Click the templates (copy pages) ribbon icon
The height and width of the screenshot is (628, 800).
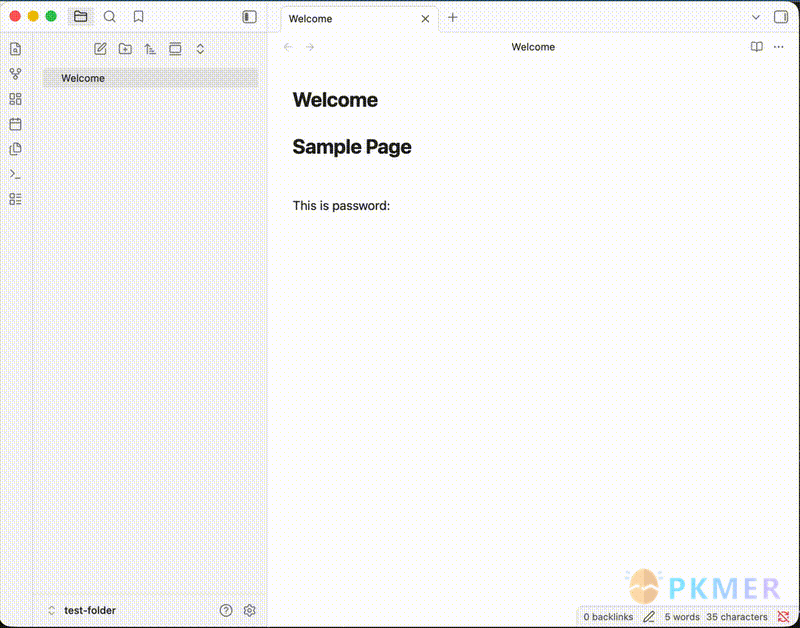pos(16,149)
